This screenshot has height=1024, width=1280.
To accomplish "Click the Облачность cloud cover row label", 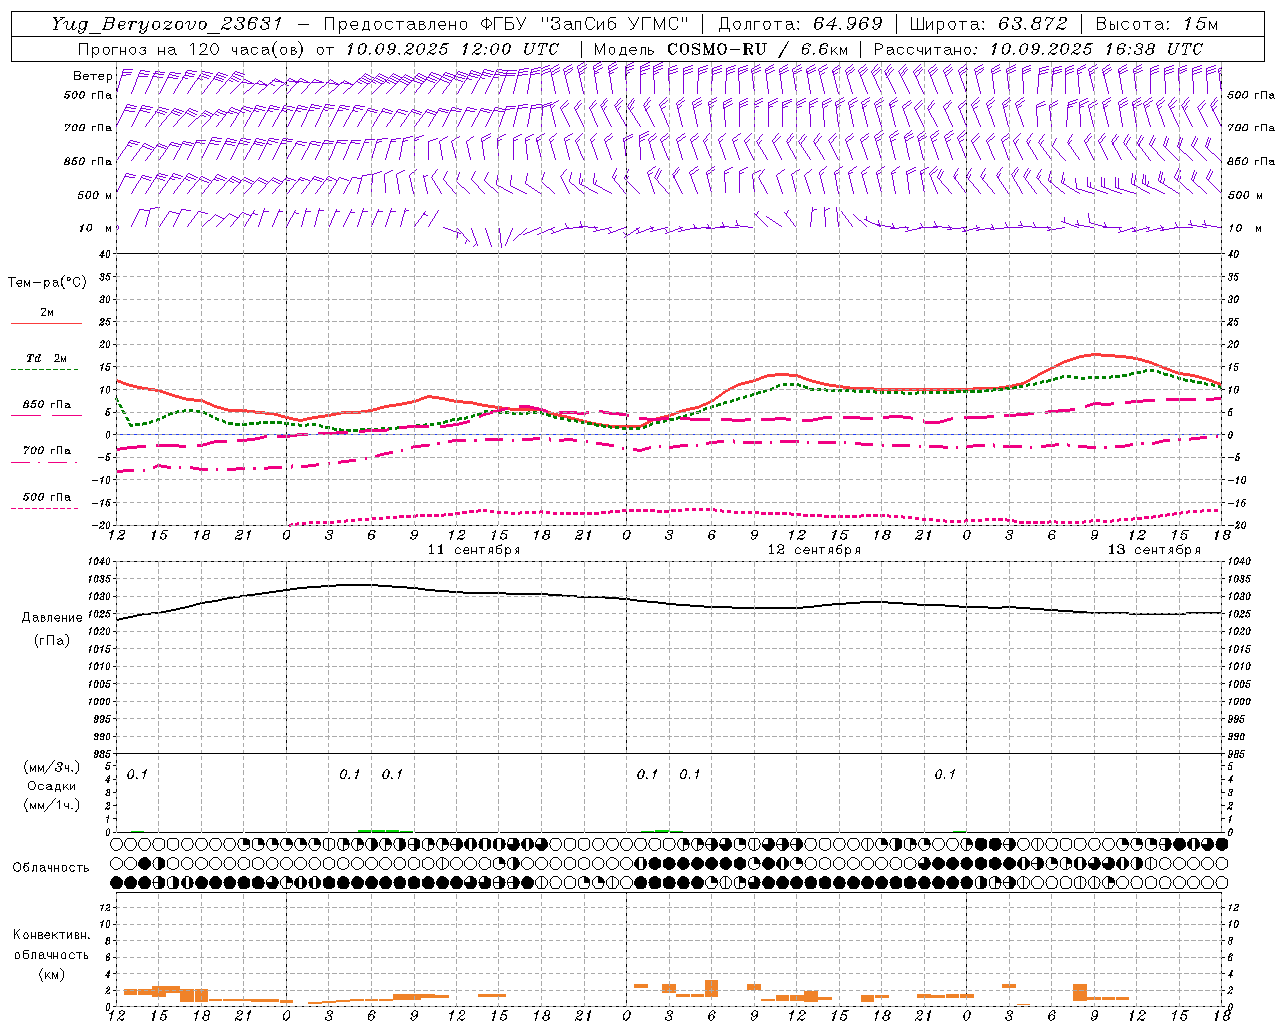I will coord(51,867).
